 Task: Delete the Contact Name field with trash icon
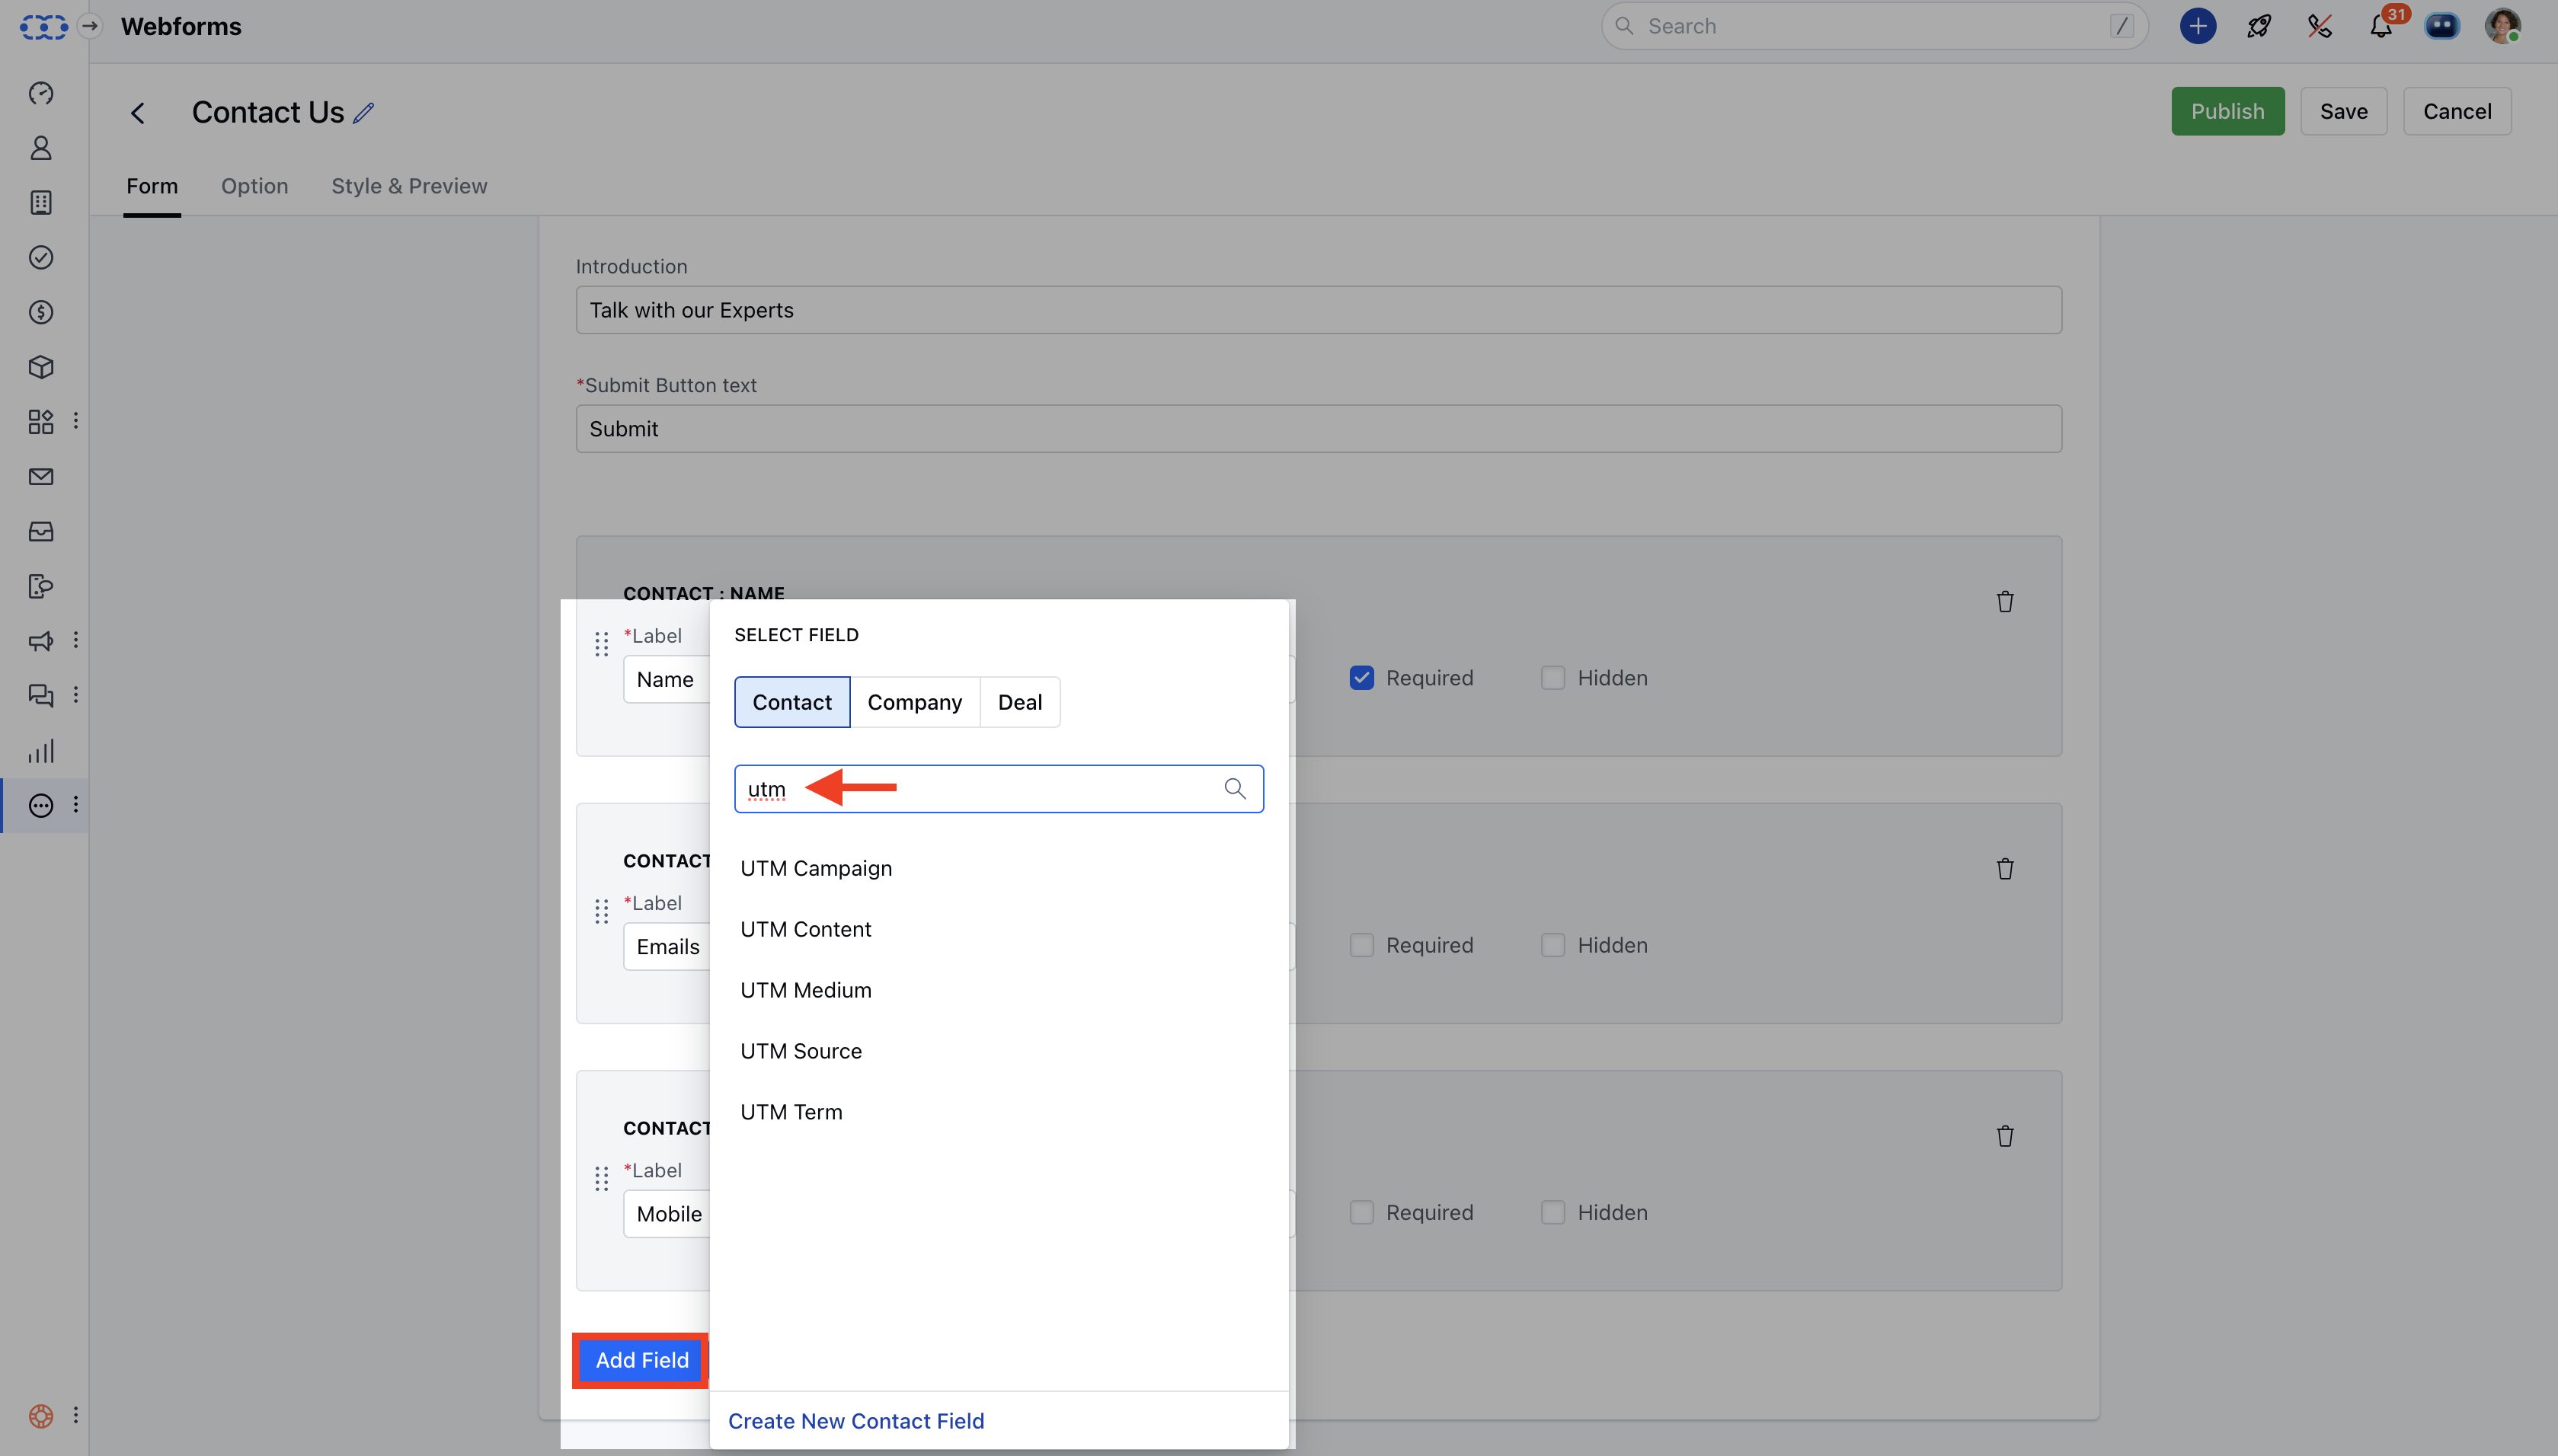pyautogui.click(x=2004, y=602)
